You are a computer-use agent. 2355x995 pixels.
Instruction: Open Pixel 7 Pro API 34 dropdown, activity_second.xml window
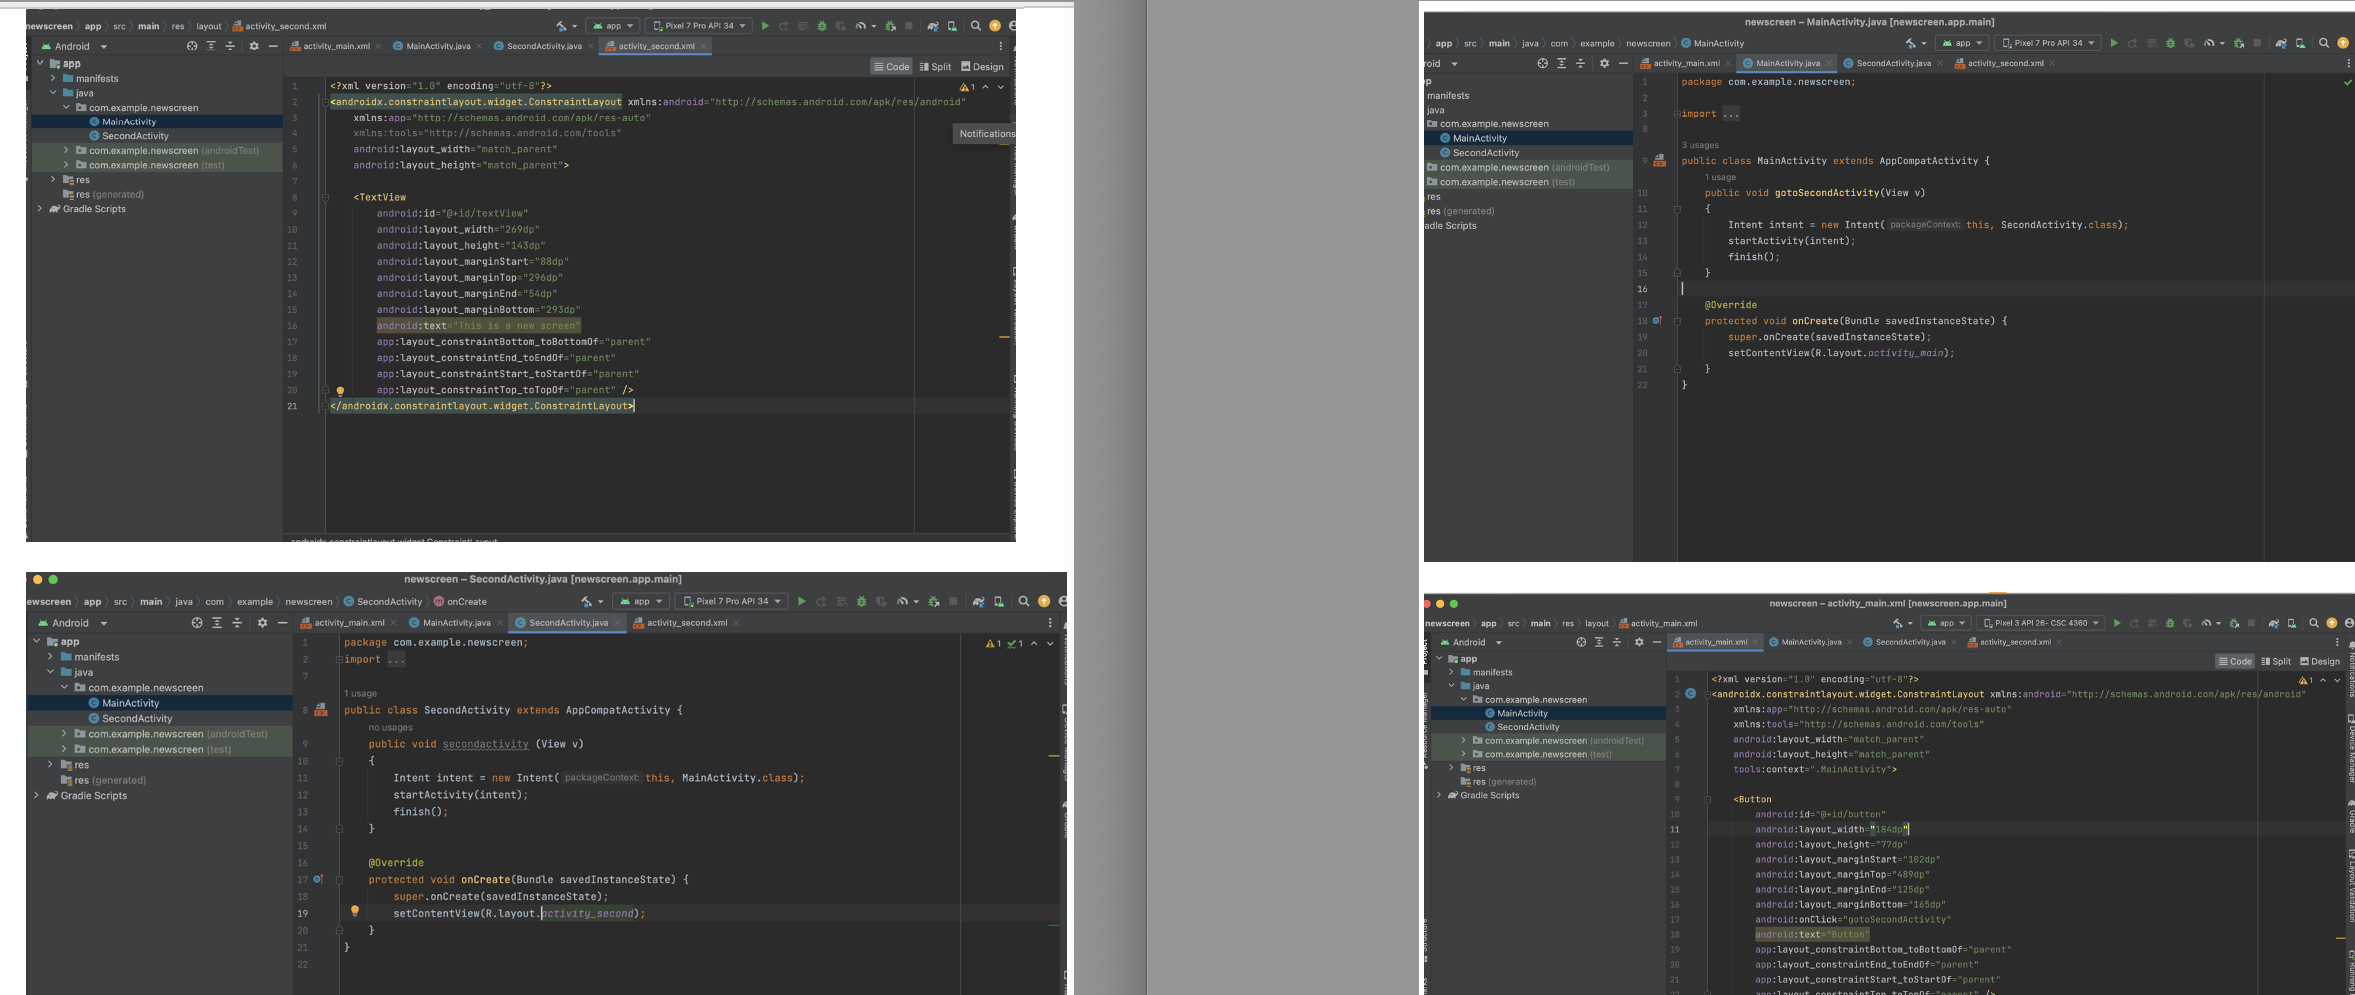pyautogui.click(x=699, y=26)
